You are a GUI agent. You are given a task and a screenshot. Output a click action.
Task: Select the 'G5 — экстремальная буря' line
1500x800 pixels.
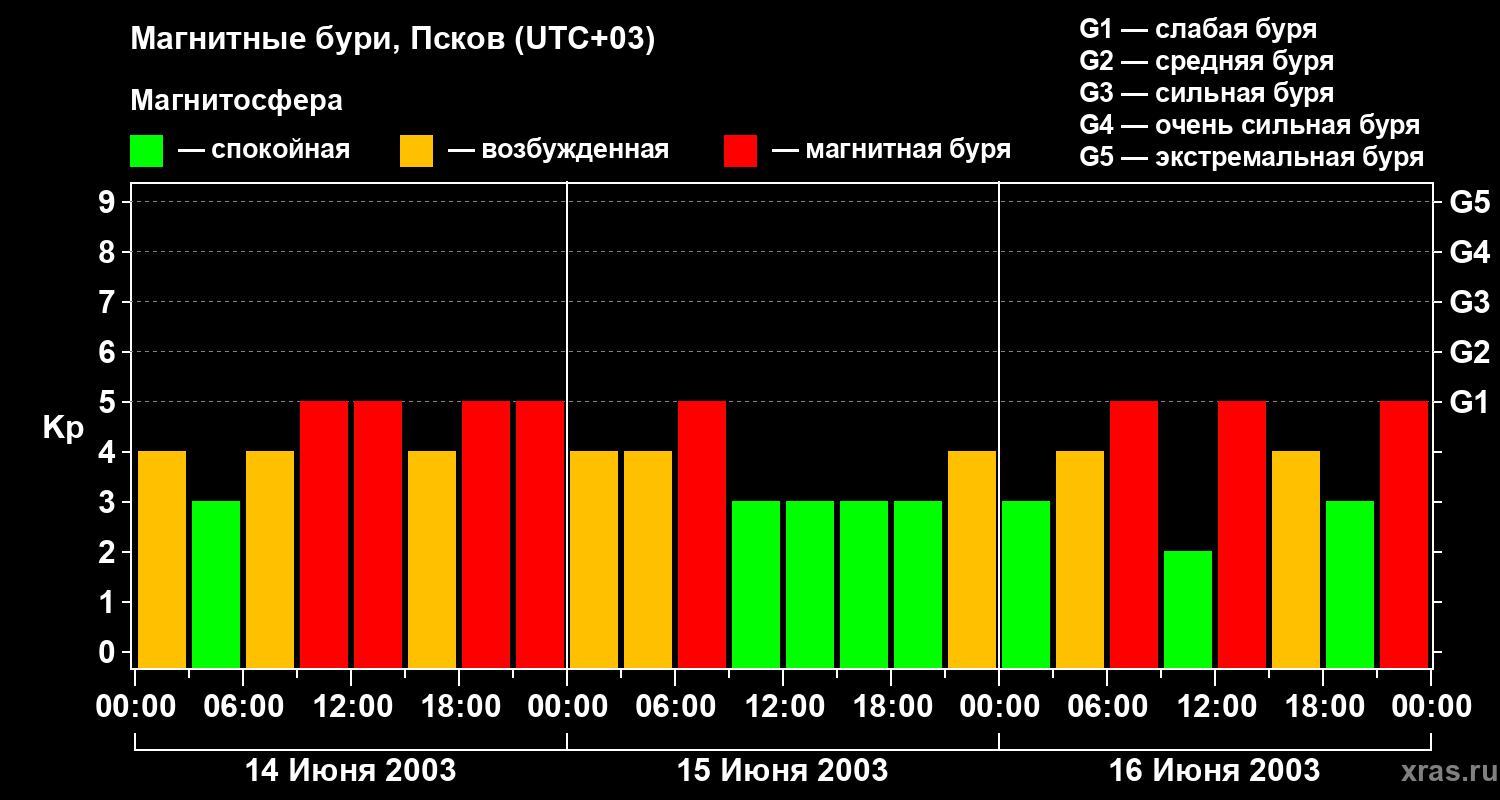pos(1252,157)
